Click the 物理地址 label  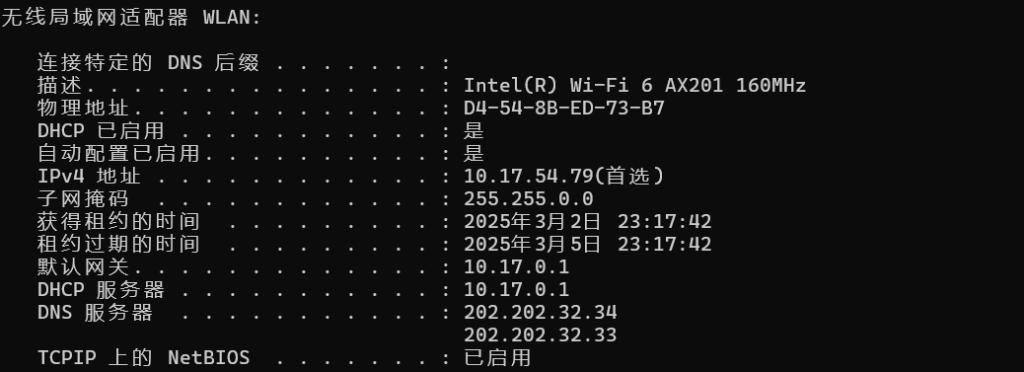point(83,108)
